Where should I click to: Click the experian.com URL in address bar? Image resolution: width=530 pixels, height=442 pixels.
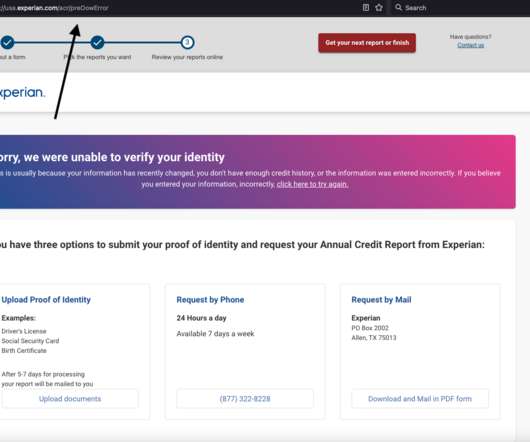(x=54, y=8)
